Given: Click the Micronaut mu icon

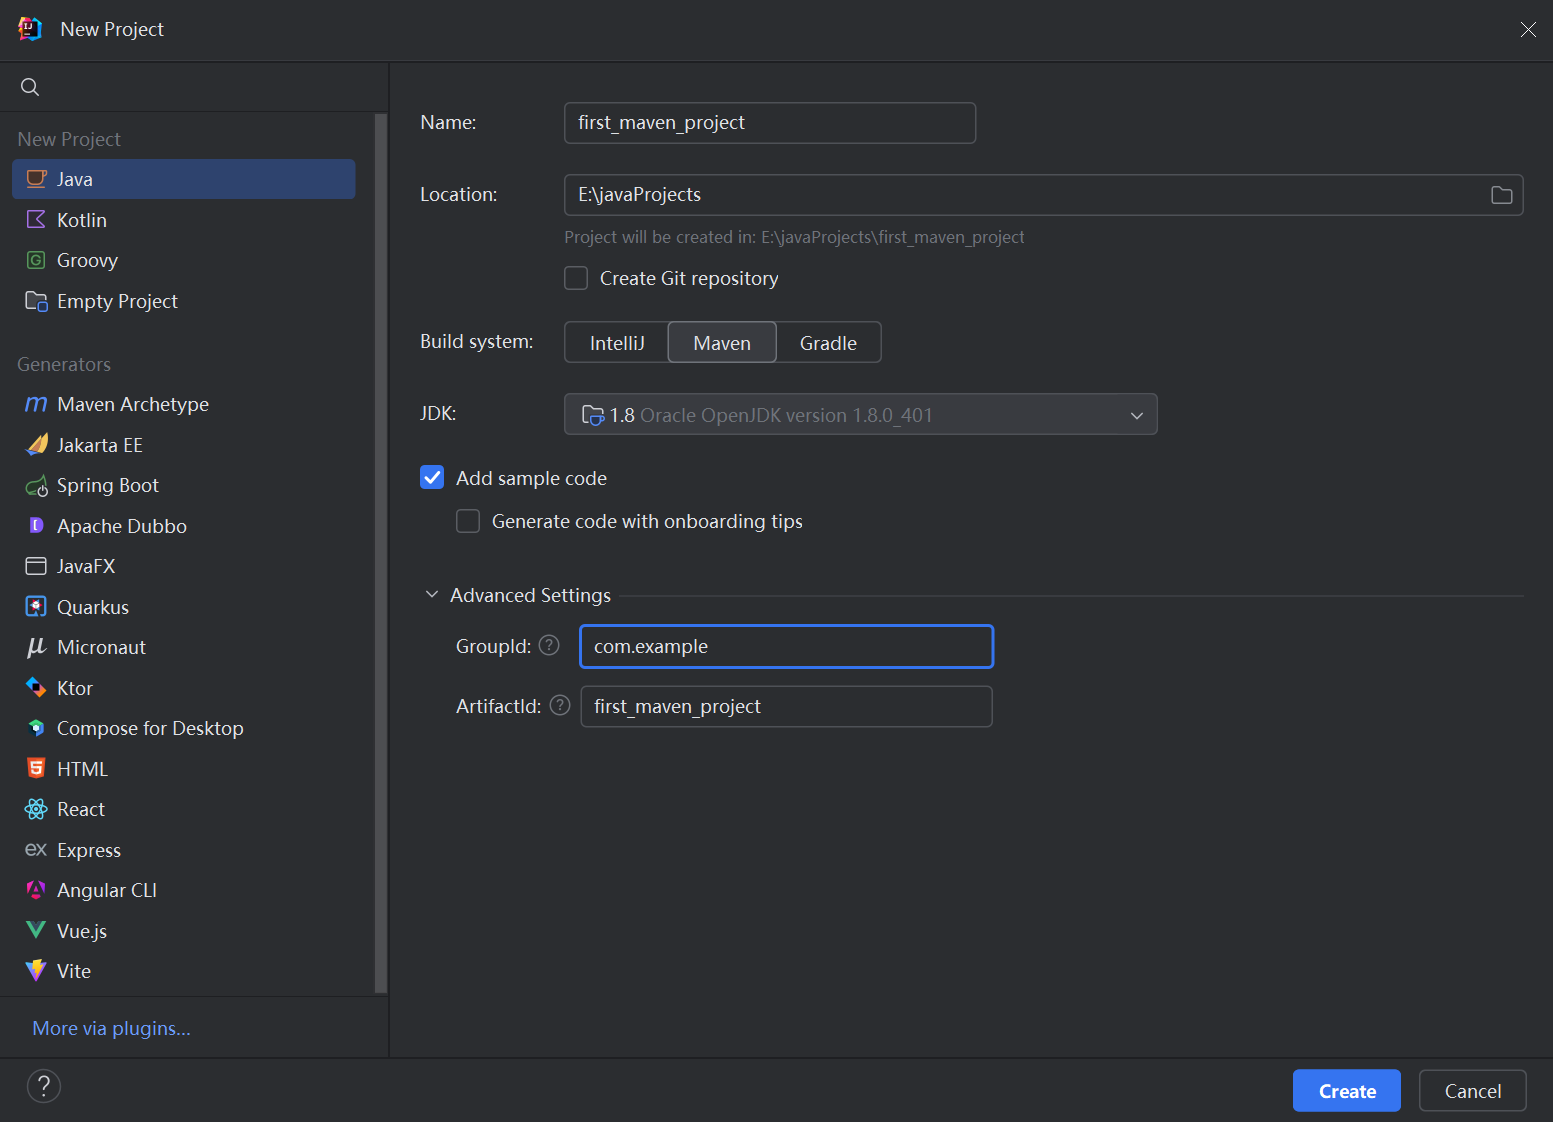Looking at the screenshot, I should click(36, 647).
